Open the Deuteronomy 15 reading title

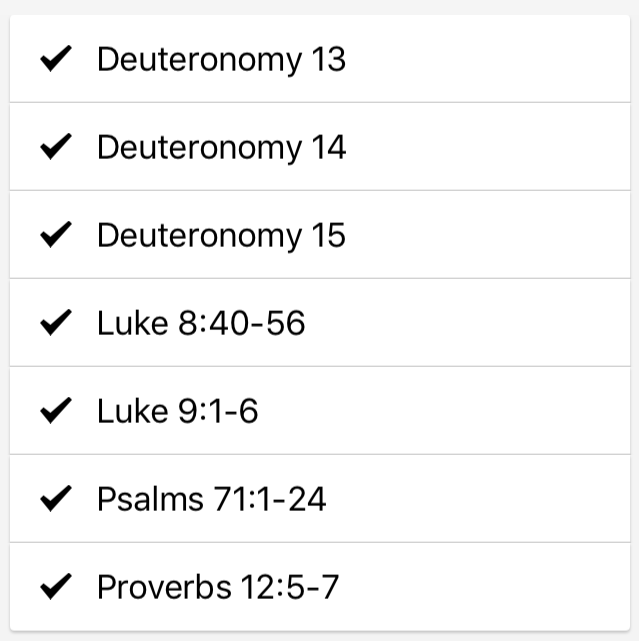pyautogui.click(x=221, y=236)
